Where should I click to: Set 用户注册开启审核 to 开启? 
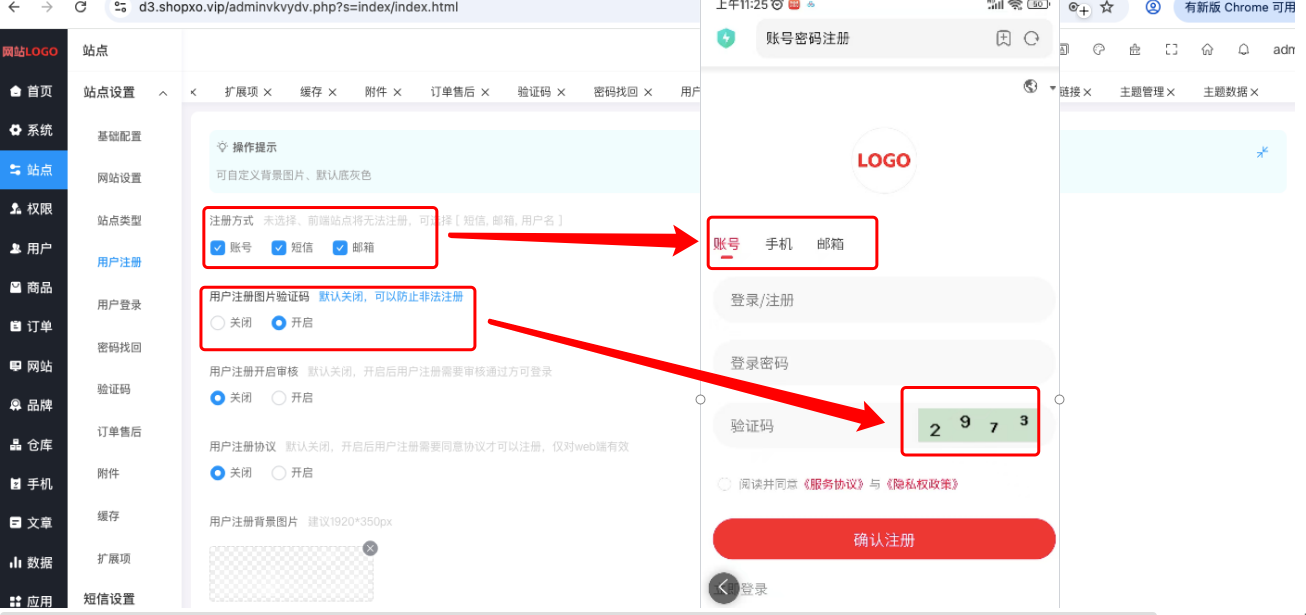coord(279,397)
